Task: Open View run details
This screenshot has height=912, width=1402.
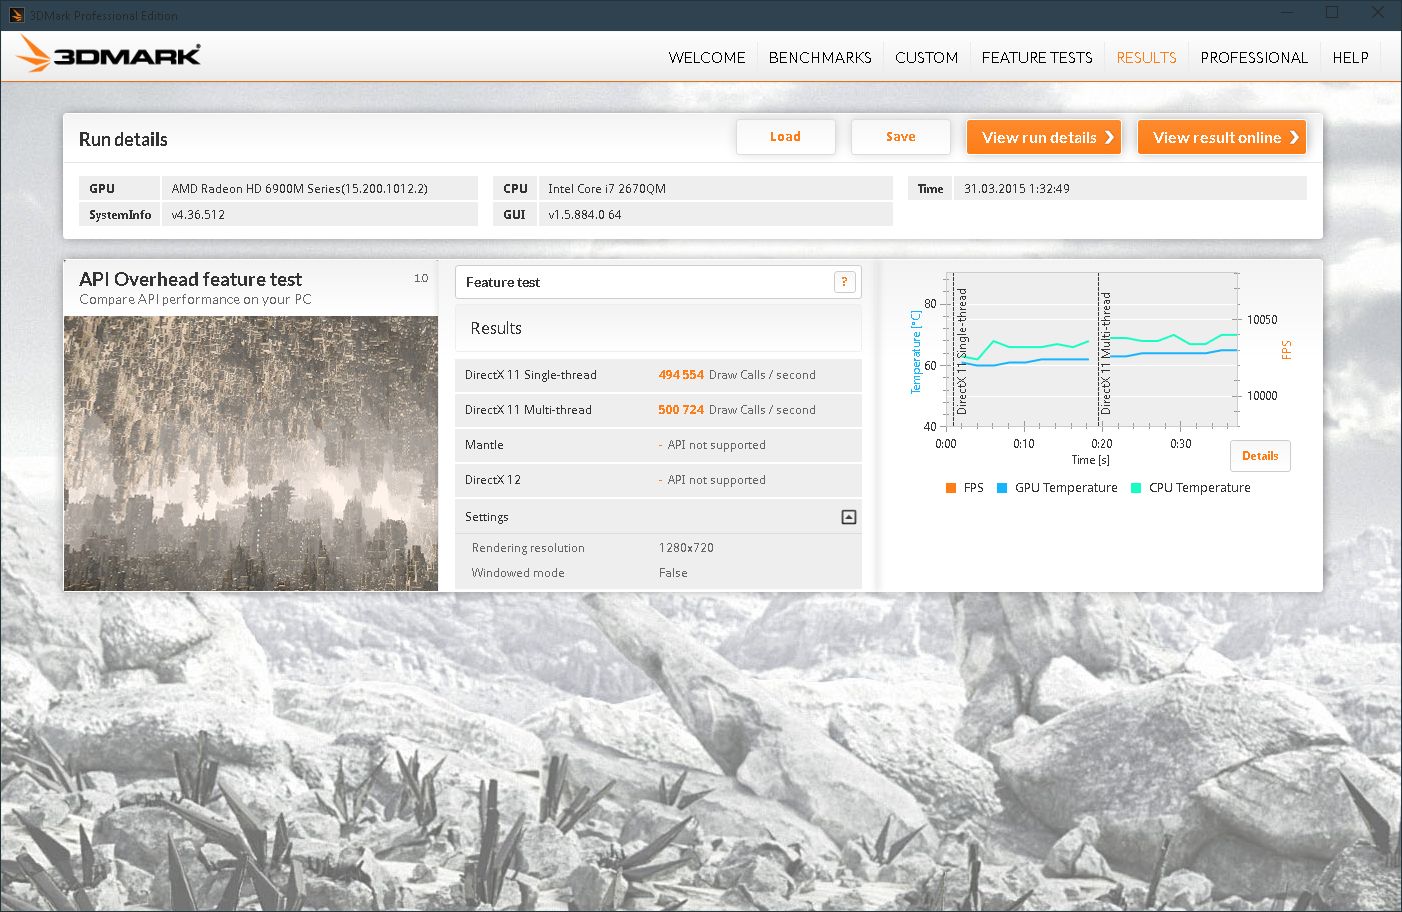Action: [x=1044, y=138]
